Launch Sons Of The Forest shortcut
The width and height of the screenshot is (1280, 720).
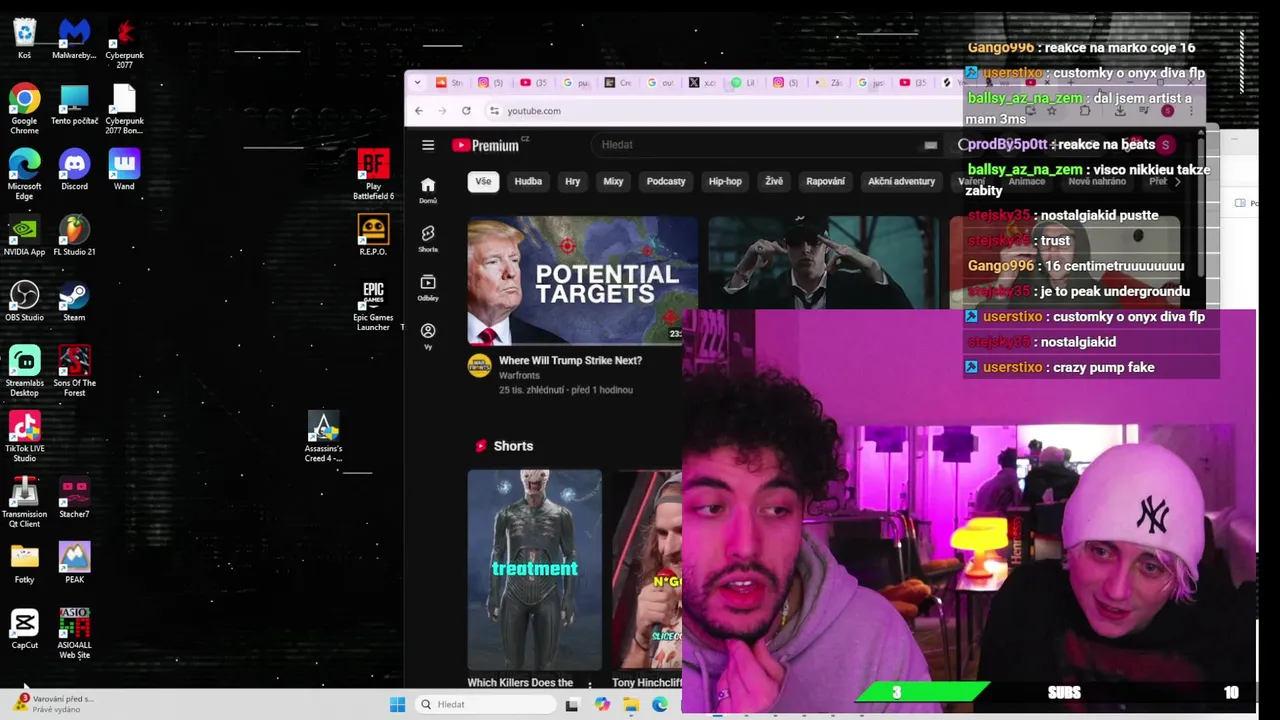(74, 371)
